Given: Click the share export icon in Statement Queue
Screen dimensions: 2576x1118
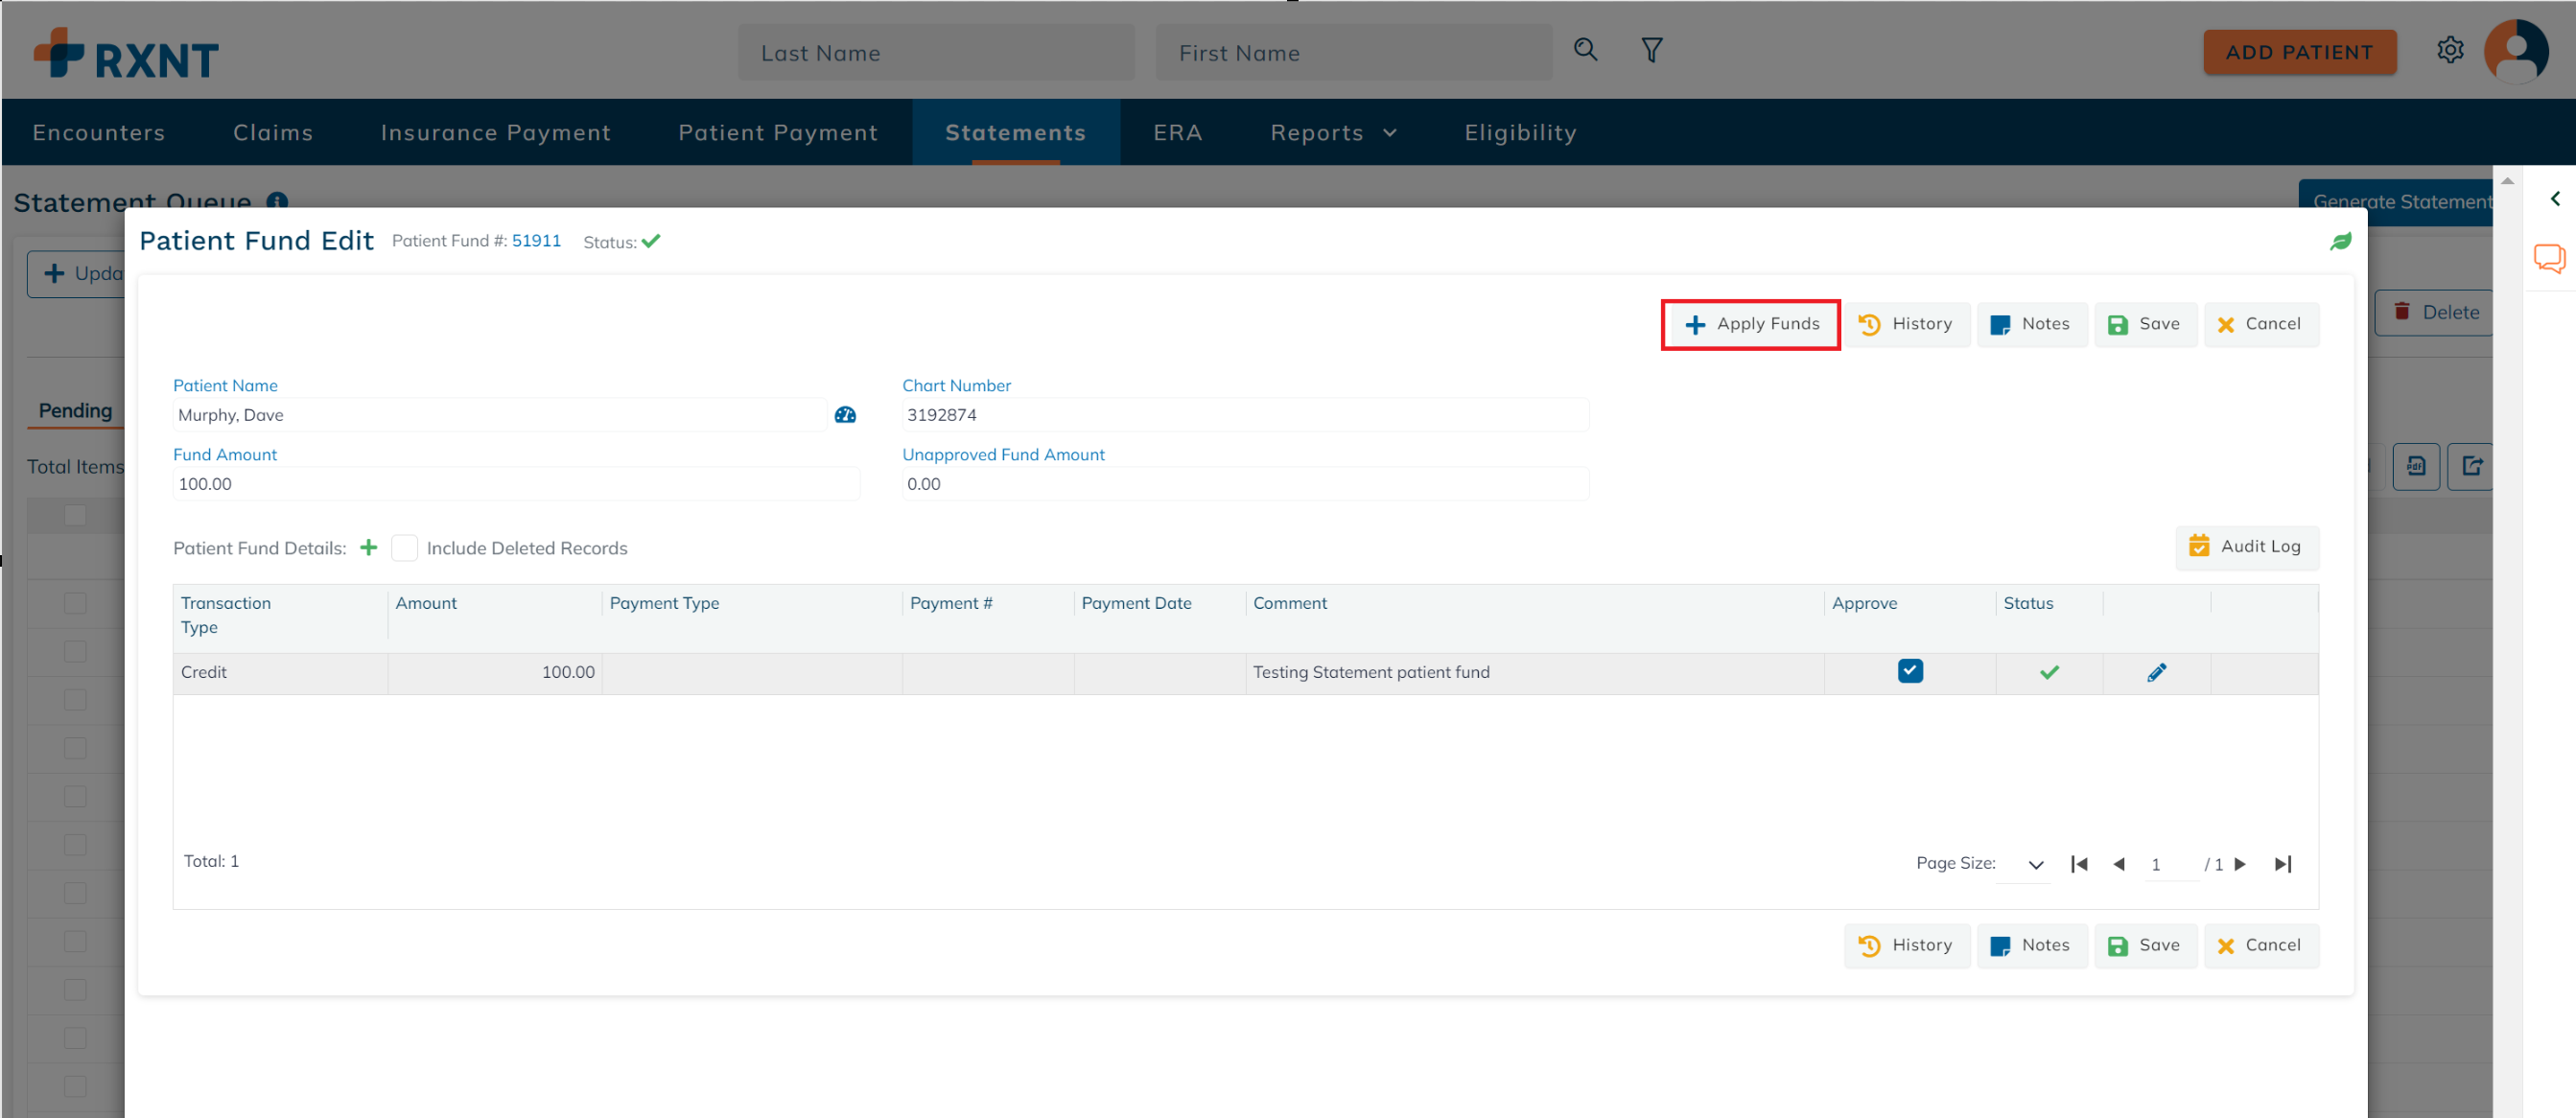Looking at the screenshot, I should (2471, 466).
